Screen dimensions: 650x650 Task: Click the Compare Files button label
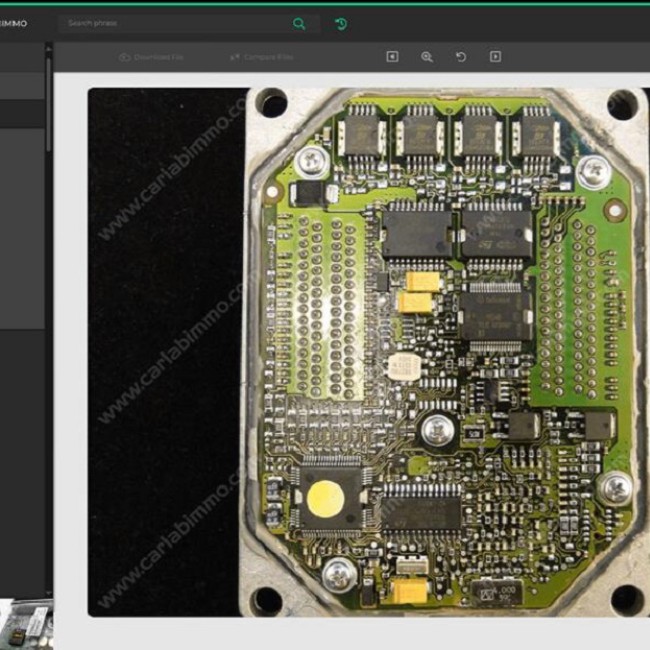click(268, 57)
